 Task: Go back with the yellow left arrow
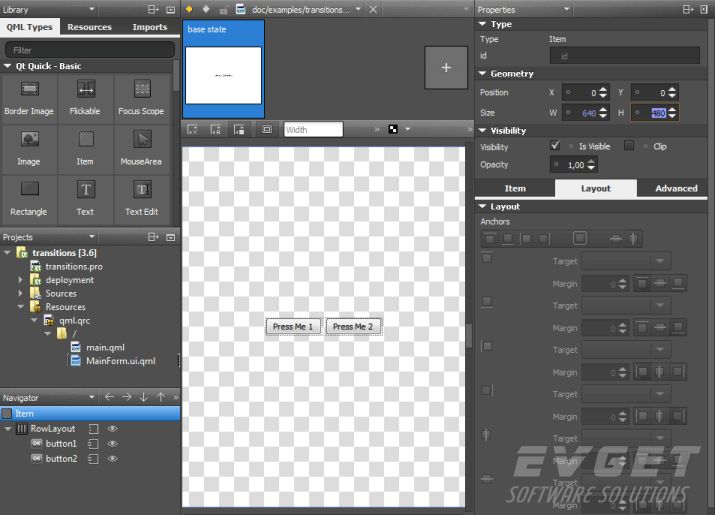[189, 9]
